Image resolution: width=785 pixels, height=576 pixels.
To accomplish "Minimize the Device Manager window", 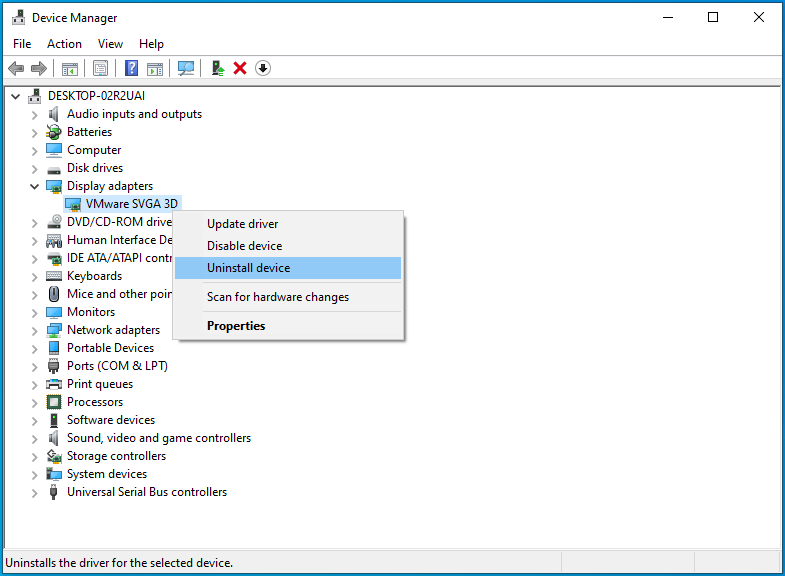I will tap(668, 18).
